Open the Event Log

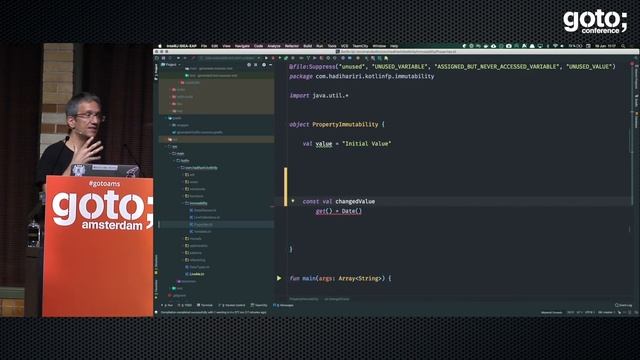click(x=623, y=305)
